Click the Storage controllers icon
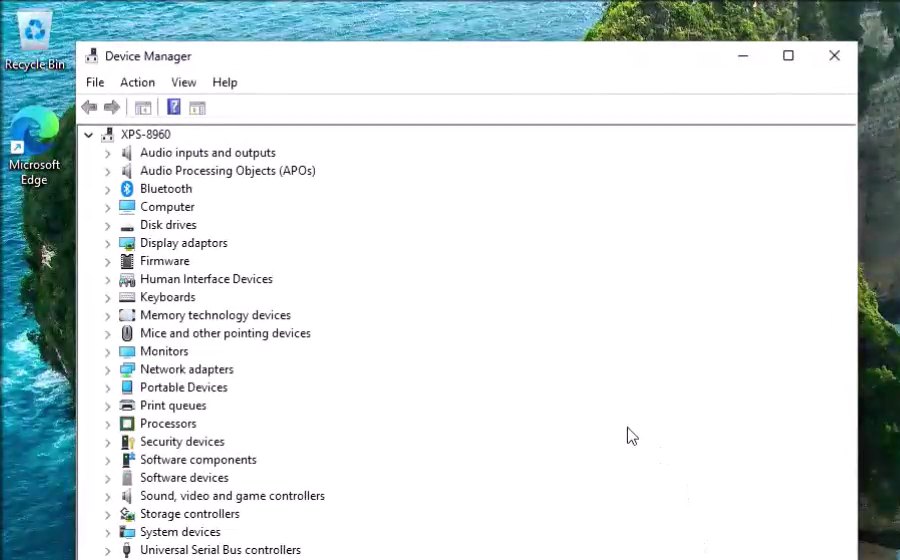 (127, 514)
